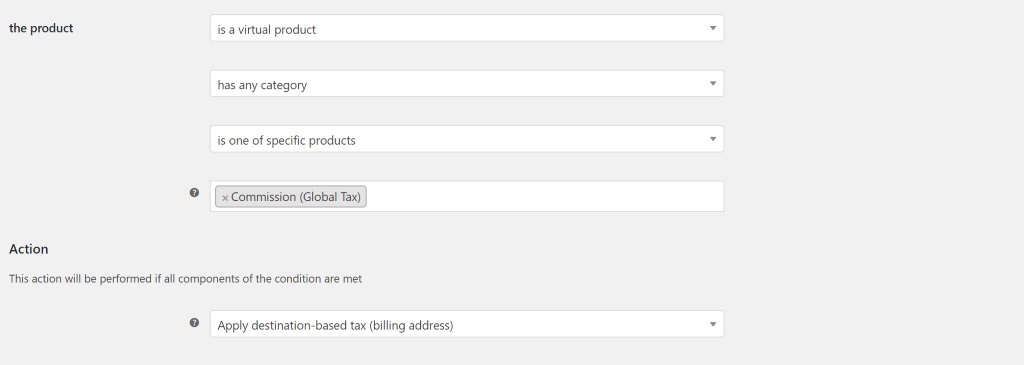Open the 'is a virtual product' dropdown

[467, 28]
